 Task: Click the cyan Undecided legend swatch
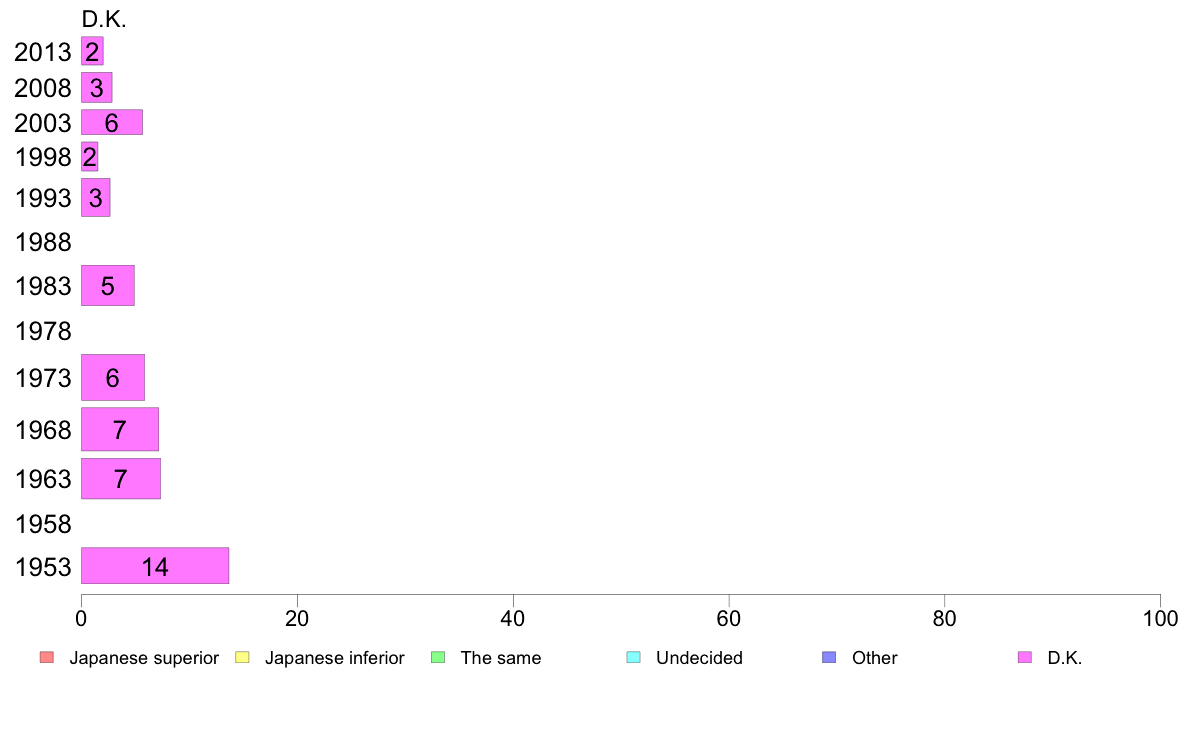[x=633, y=657]
